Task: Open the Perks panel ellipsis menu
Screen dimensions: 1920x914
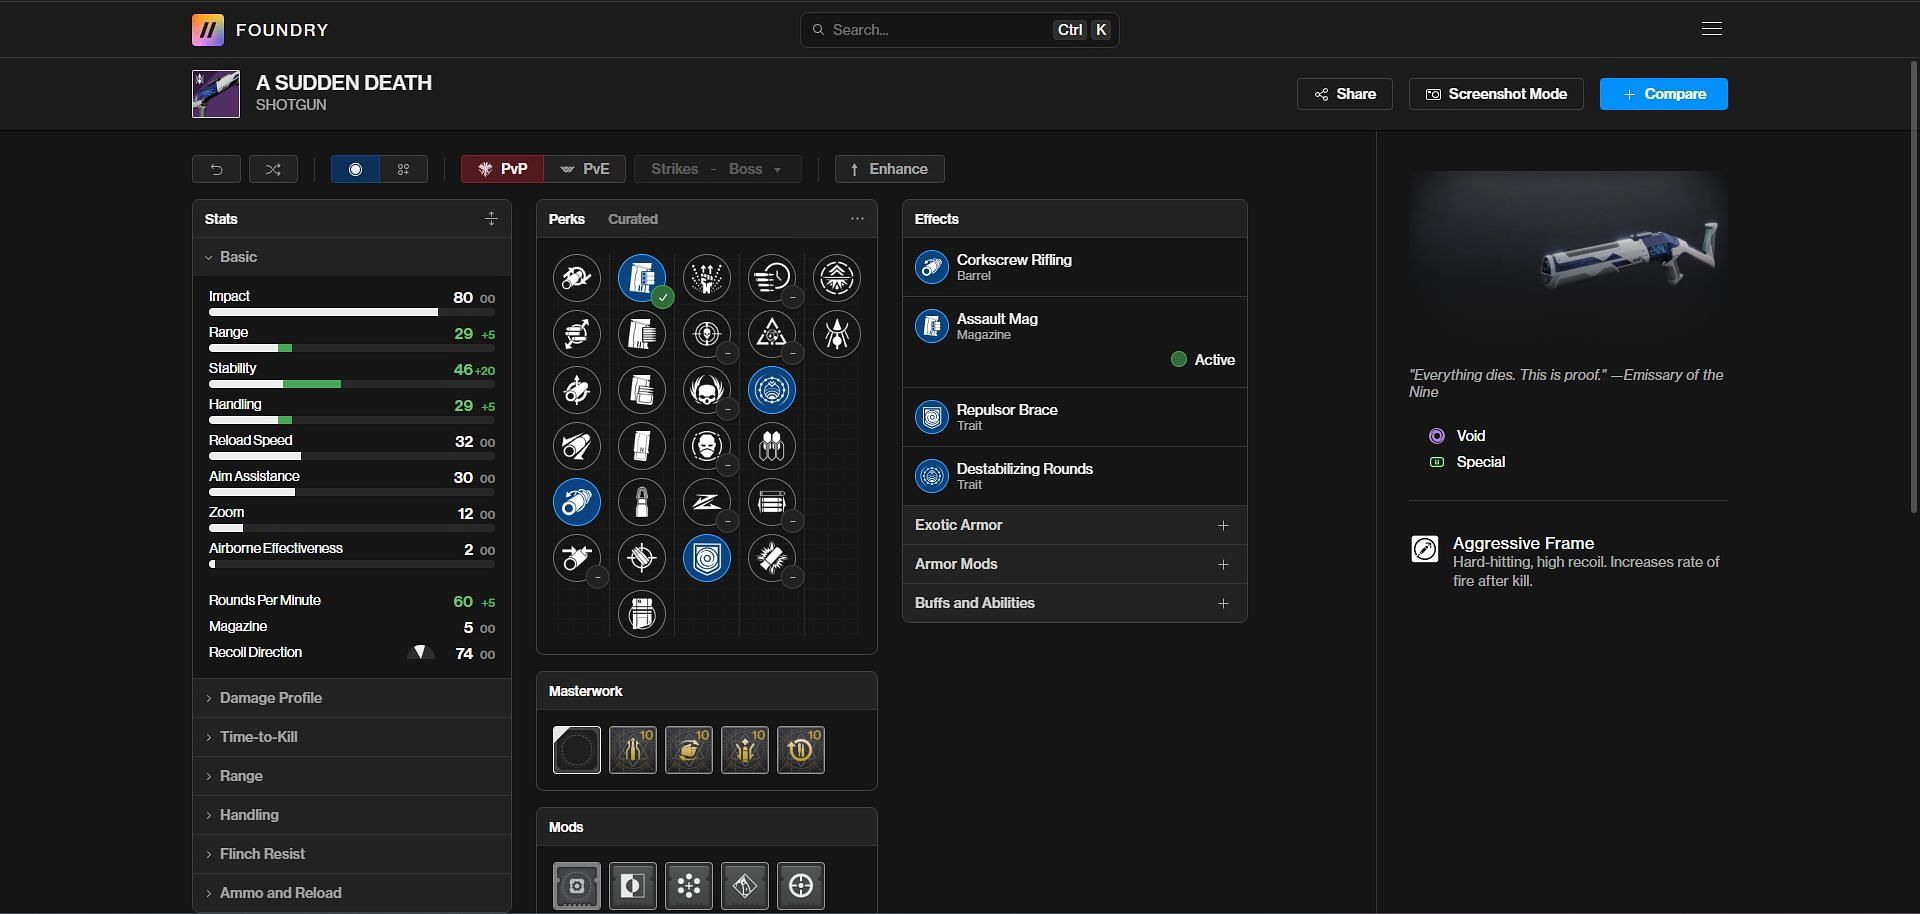Action: (857, 218)
